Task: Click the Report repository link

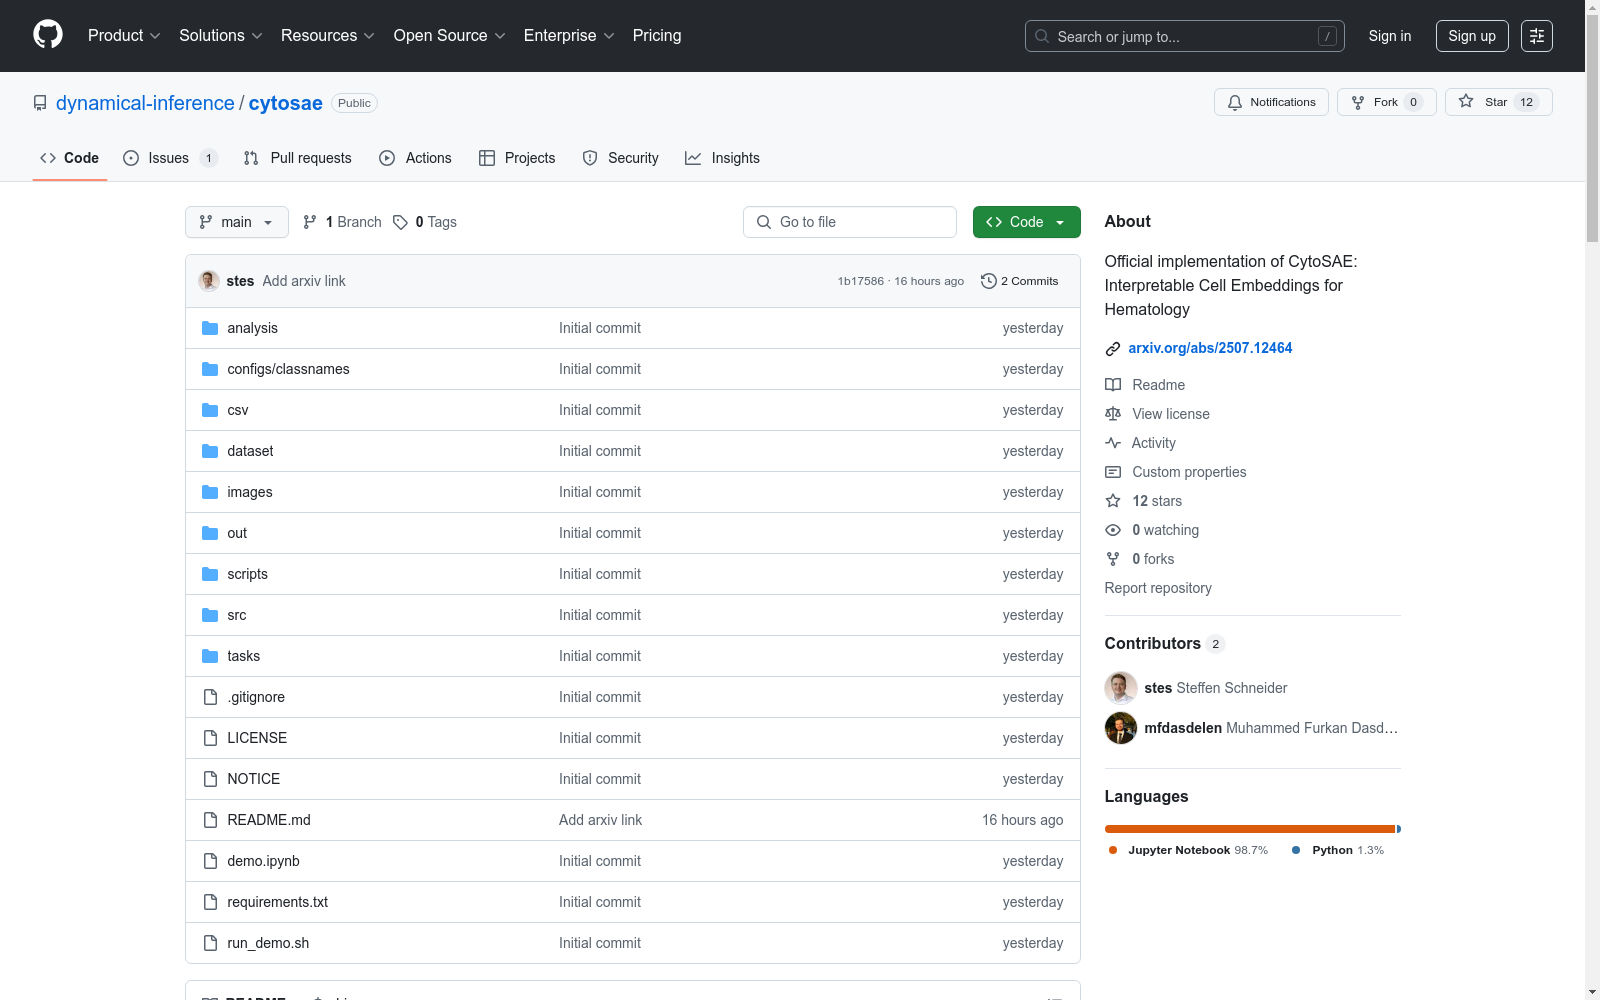Action: point(1158,588)
